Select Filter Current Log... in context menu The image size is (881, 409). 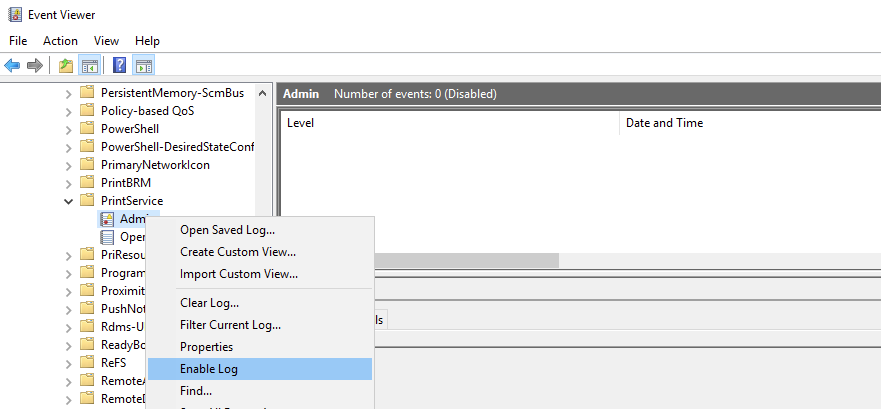[230, 325]
